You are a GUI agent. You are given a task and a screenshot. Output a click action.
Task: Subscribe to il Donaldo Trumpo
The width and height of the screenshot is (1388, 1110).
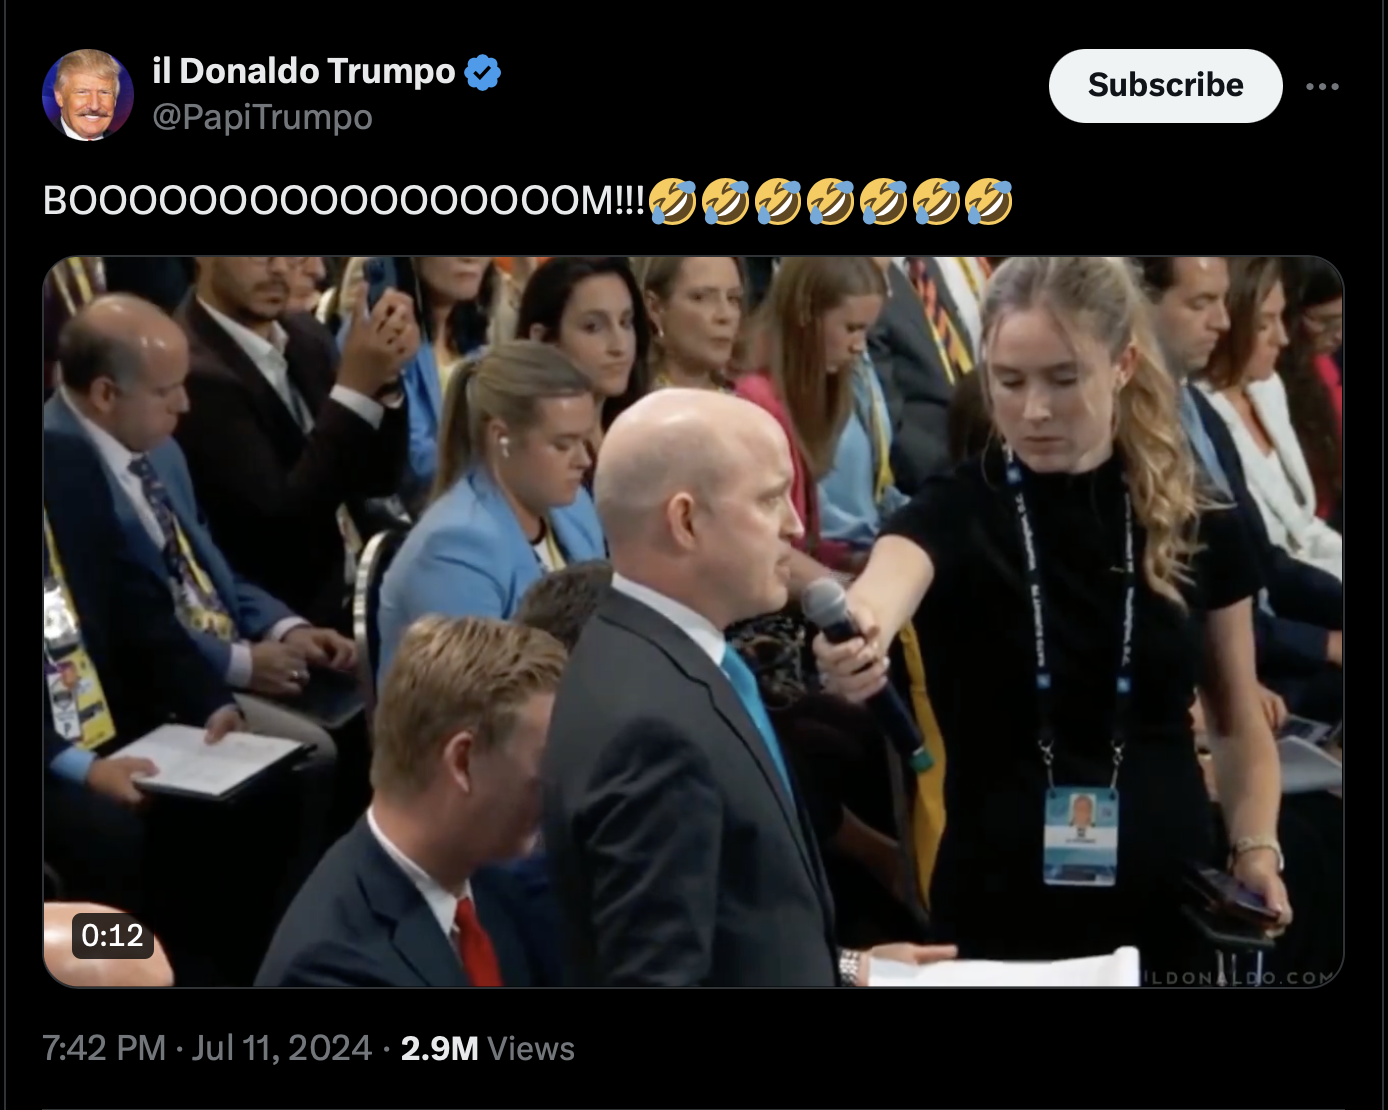coord(1165,86)
